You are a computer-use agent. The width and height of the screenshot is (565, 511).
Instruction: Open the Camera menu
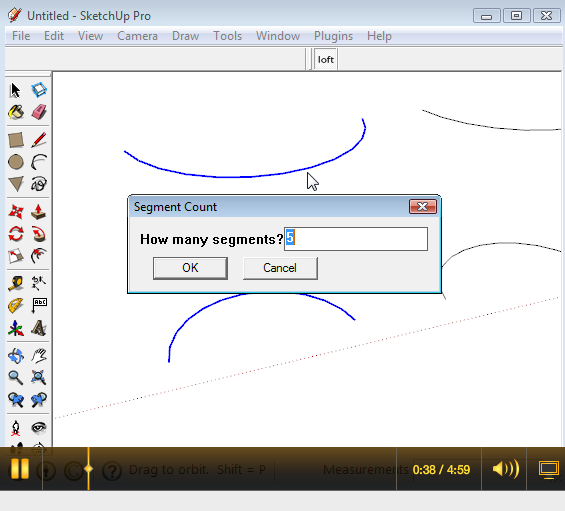coord(137,36)
